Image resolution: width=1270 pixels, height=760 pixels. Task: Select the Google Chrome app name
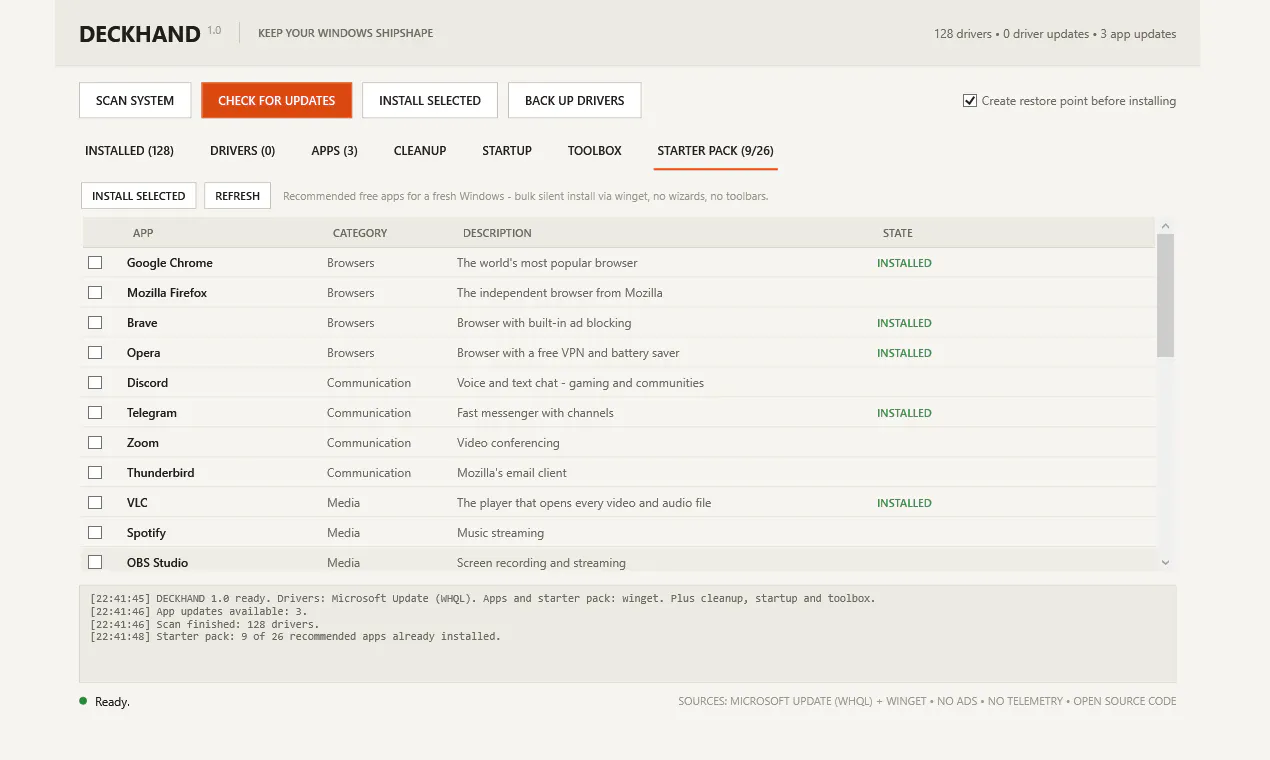coord(170,263)
